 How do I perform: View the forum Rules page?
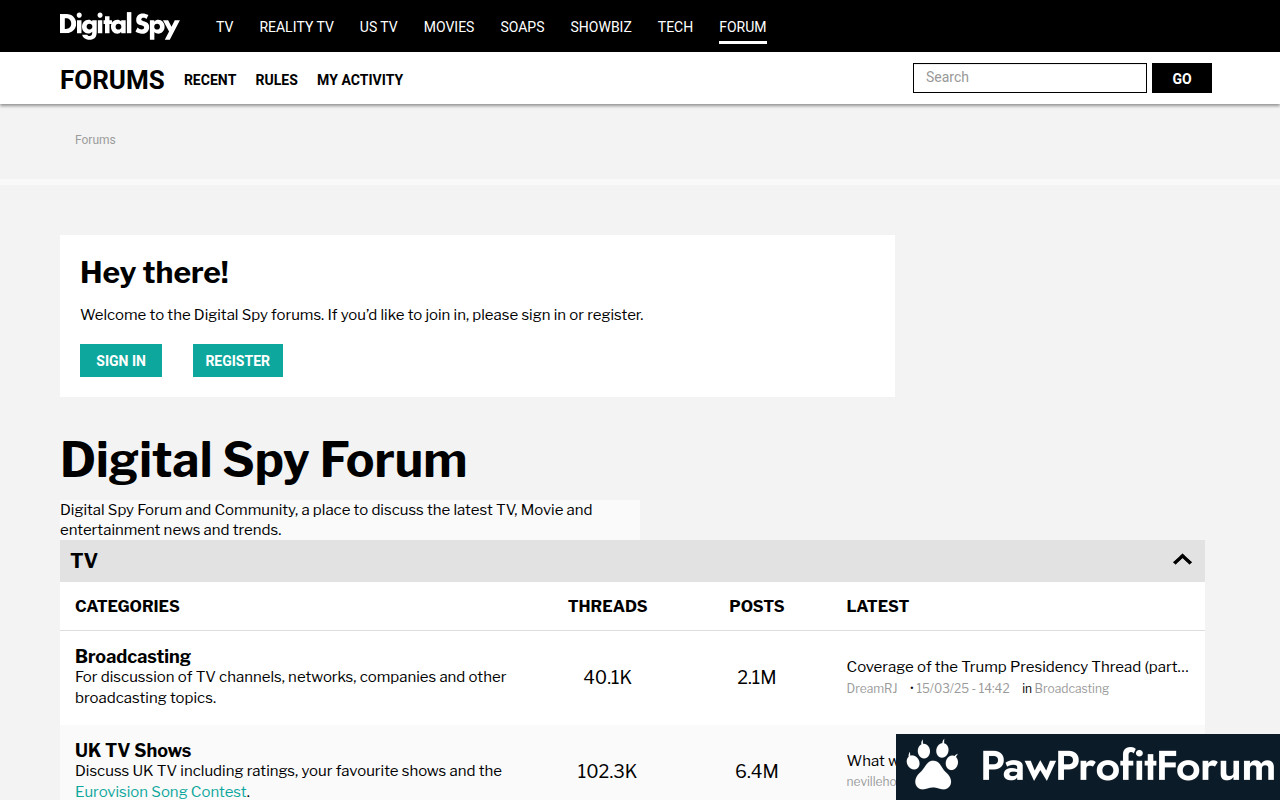coord(277,80)
